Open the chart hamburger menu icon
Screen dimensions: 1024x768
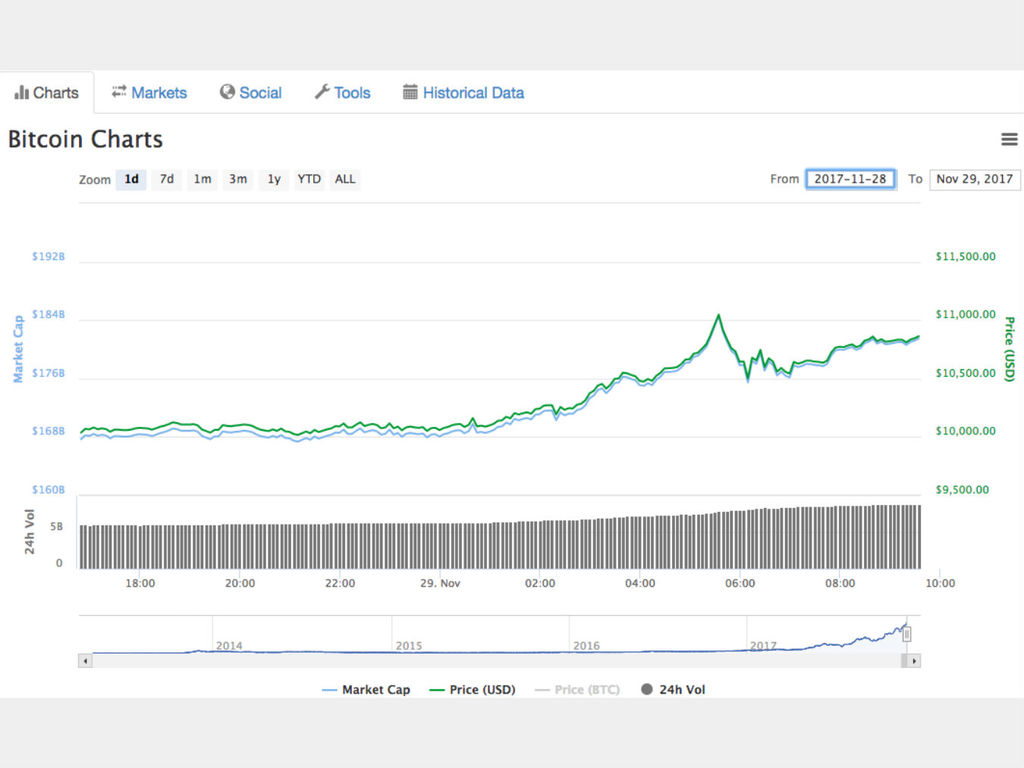pyautogui.click(x=1009, y=139)
